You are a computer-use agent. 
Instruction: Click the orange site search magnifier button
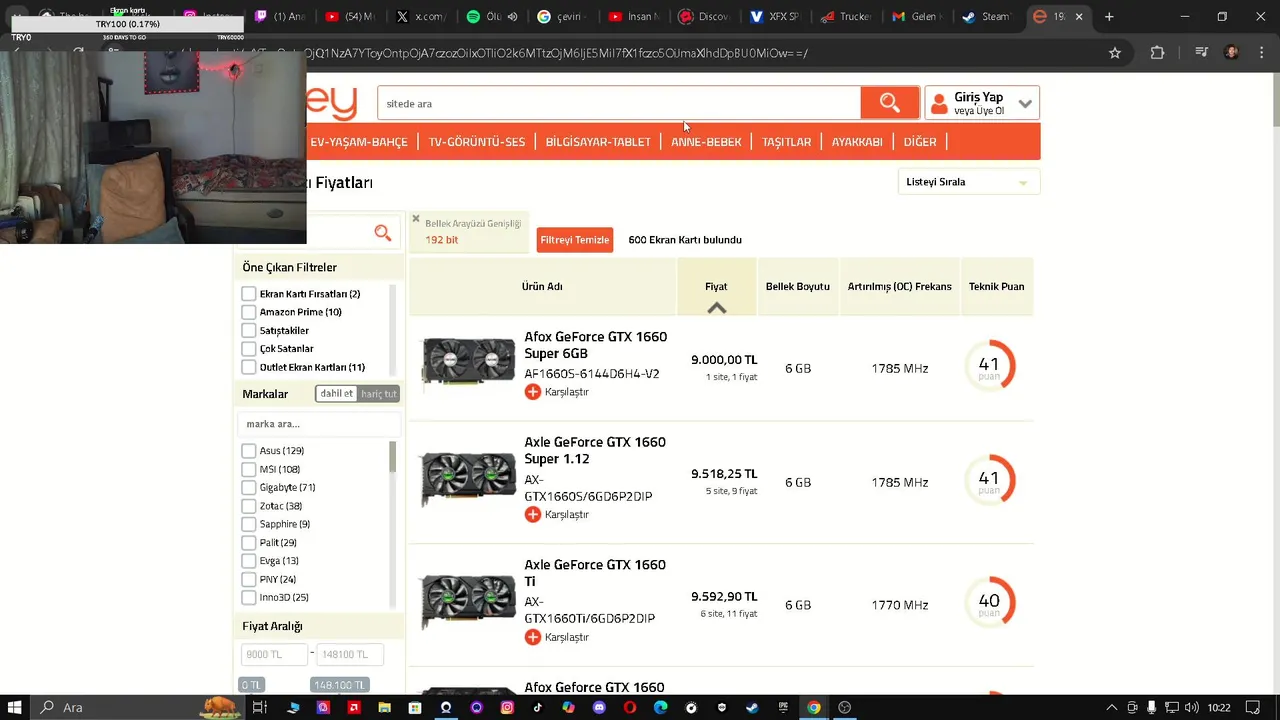[889, 103]
